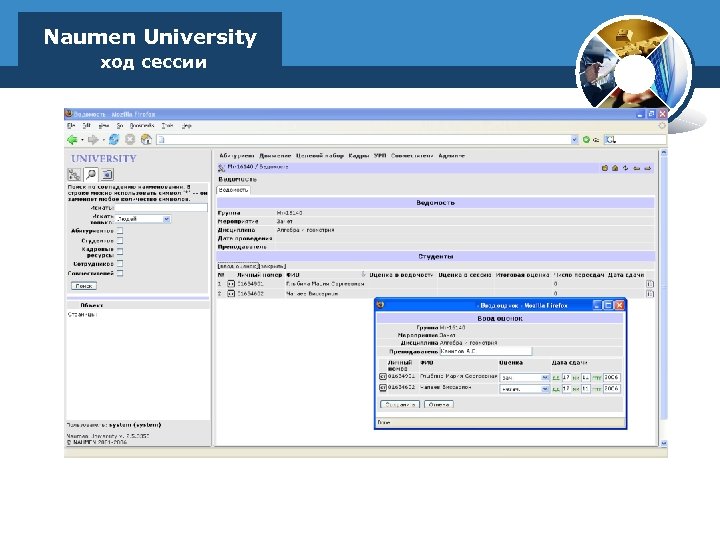Image resolution: width=720 pixels, height=540 pixels.
Task: Select the magnifier search icon in sidebar
Action: pyautogui.click(x=90, y=174)
